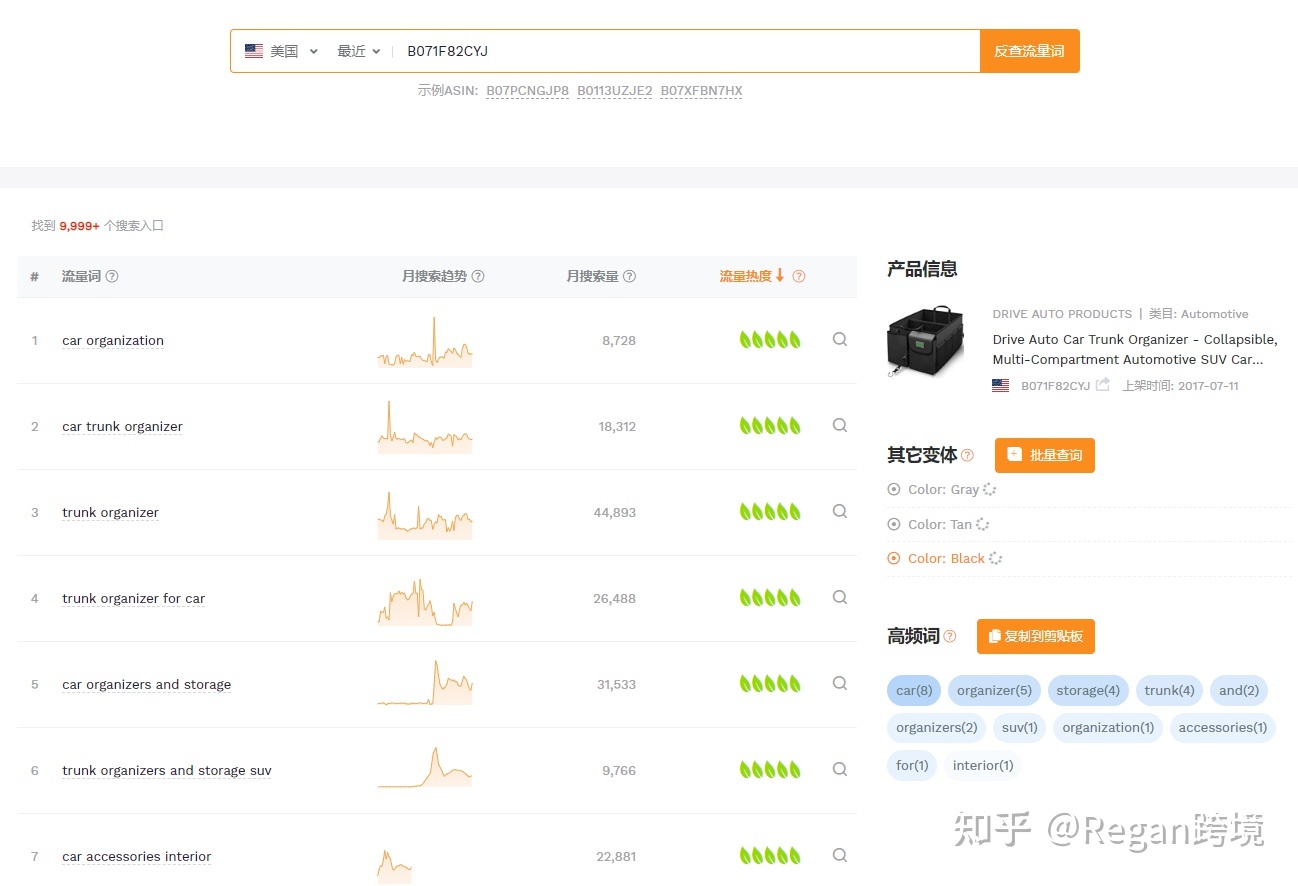Select the Color: Black variant
The width and height of the screenshot is (1298, 886).
click(x=893, y=558)
